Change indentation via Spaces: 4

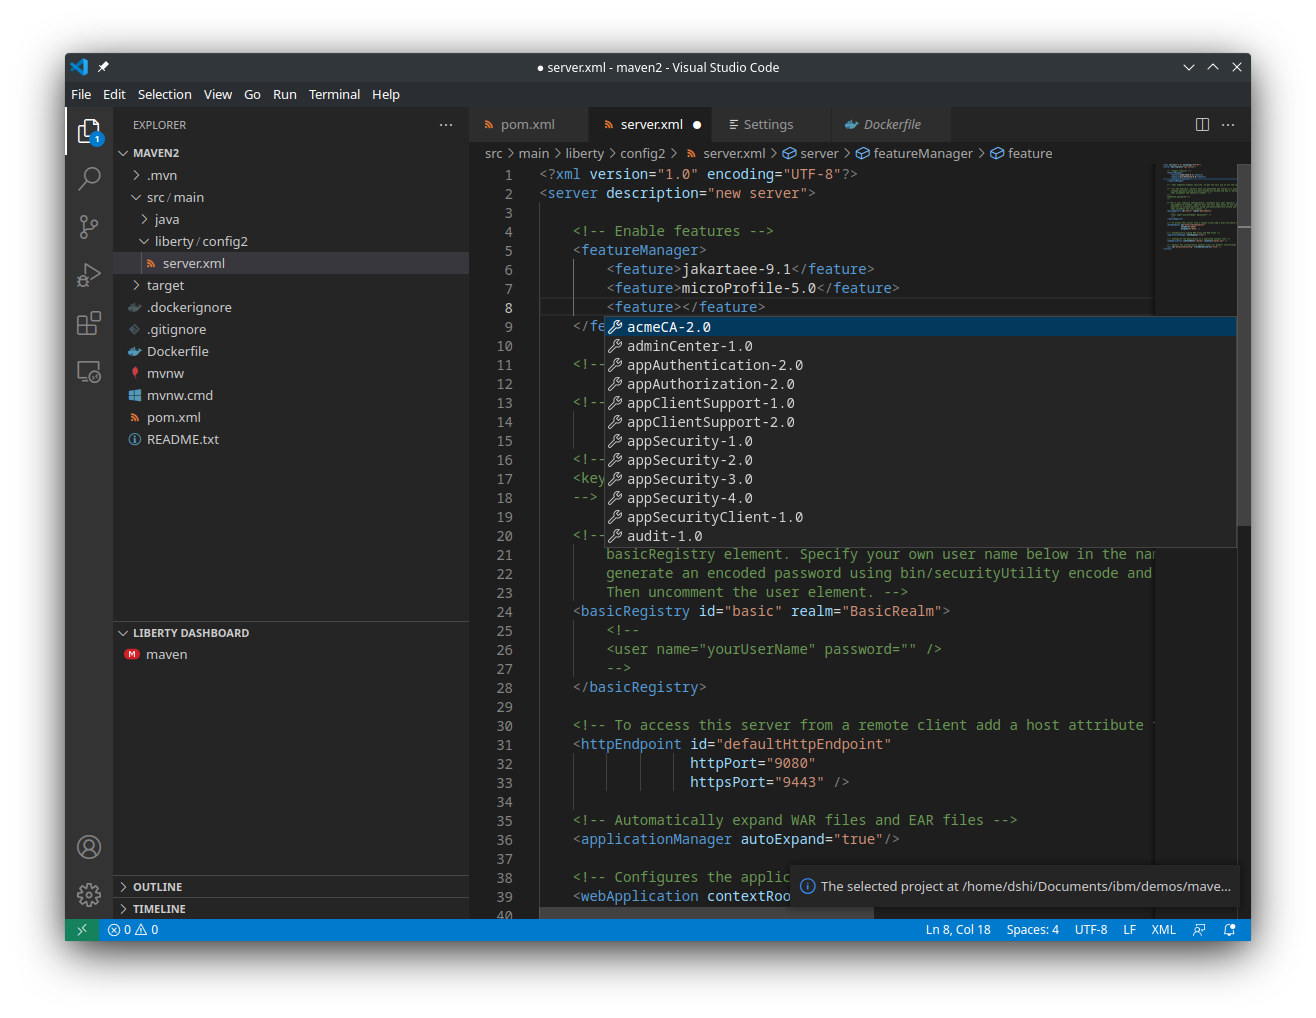coord(1032,930)
